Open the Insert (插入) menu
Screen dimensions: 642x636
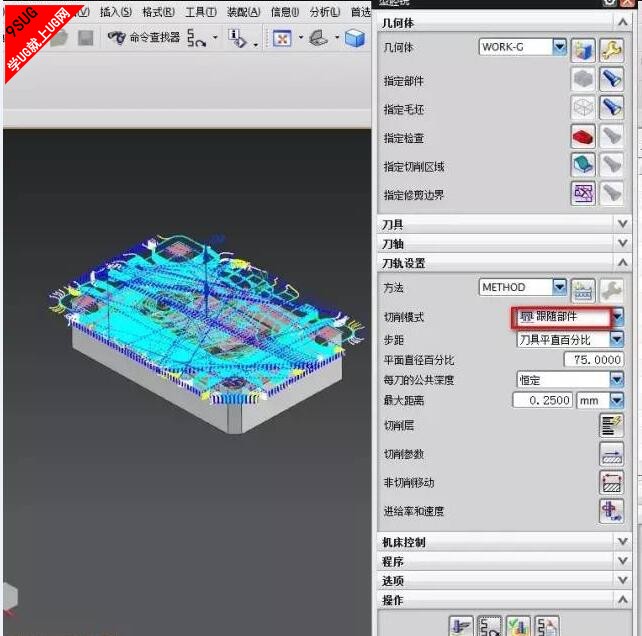[x=116, y=12]
